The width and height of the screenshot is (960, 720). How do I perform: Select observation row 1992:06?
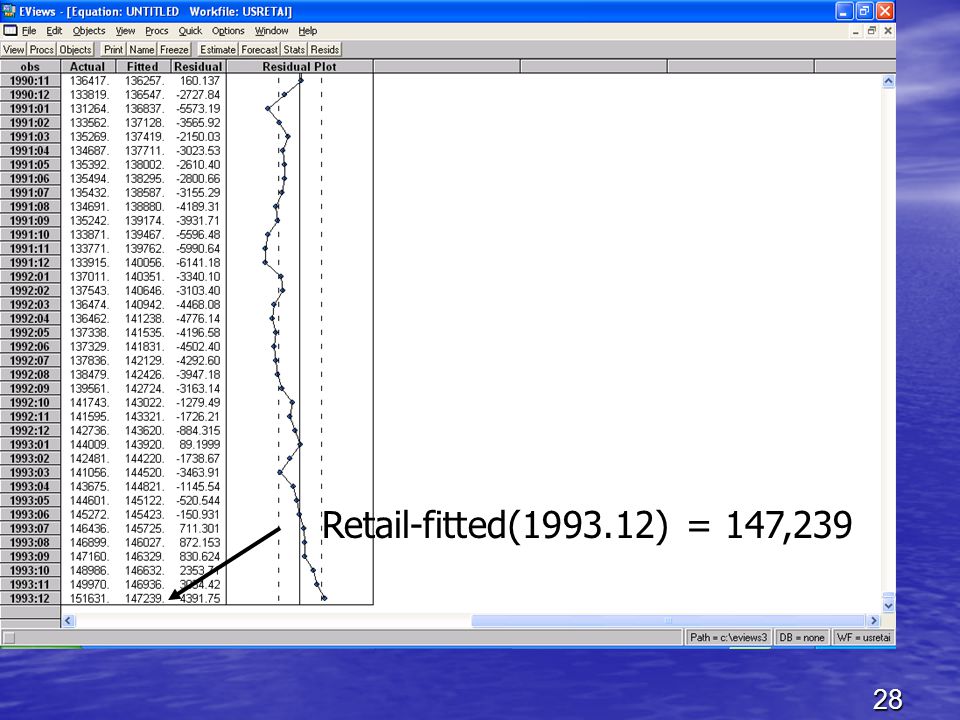[x=30, y=347]
